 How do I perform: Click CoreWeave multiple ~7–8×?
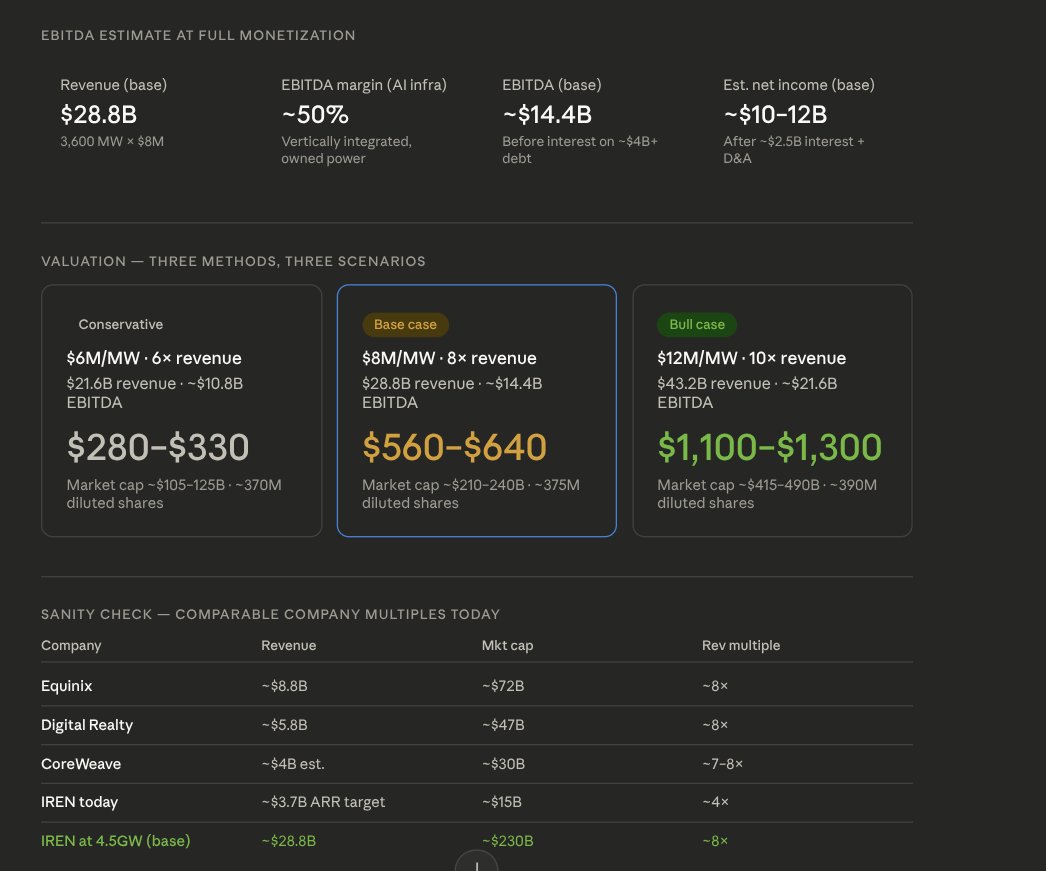(x=722, y=764)
